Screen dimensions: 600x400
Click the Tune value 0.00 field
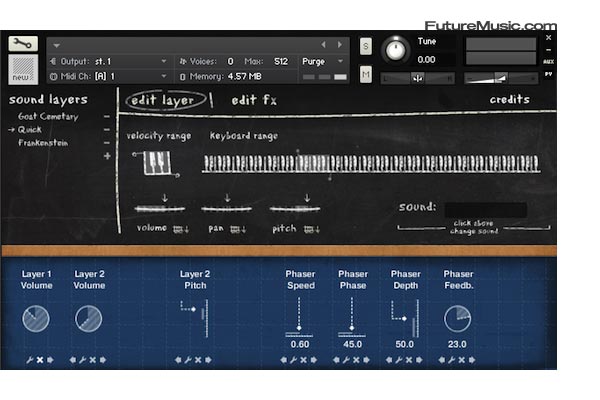(x=426, y=60)
